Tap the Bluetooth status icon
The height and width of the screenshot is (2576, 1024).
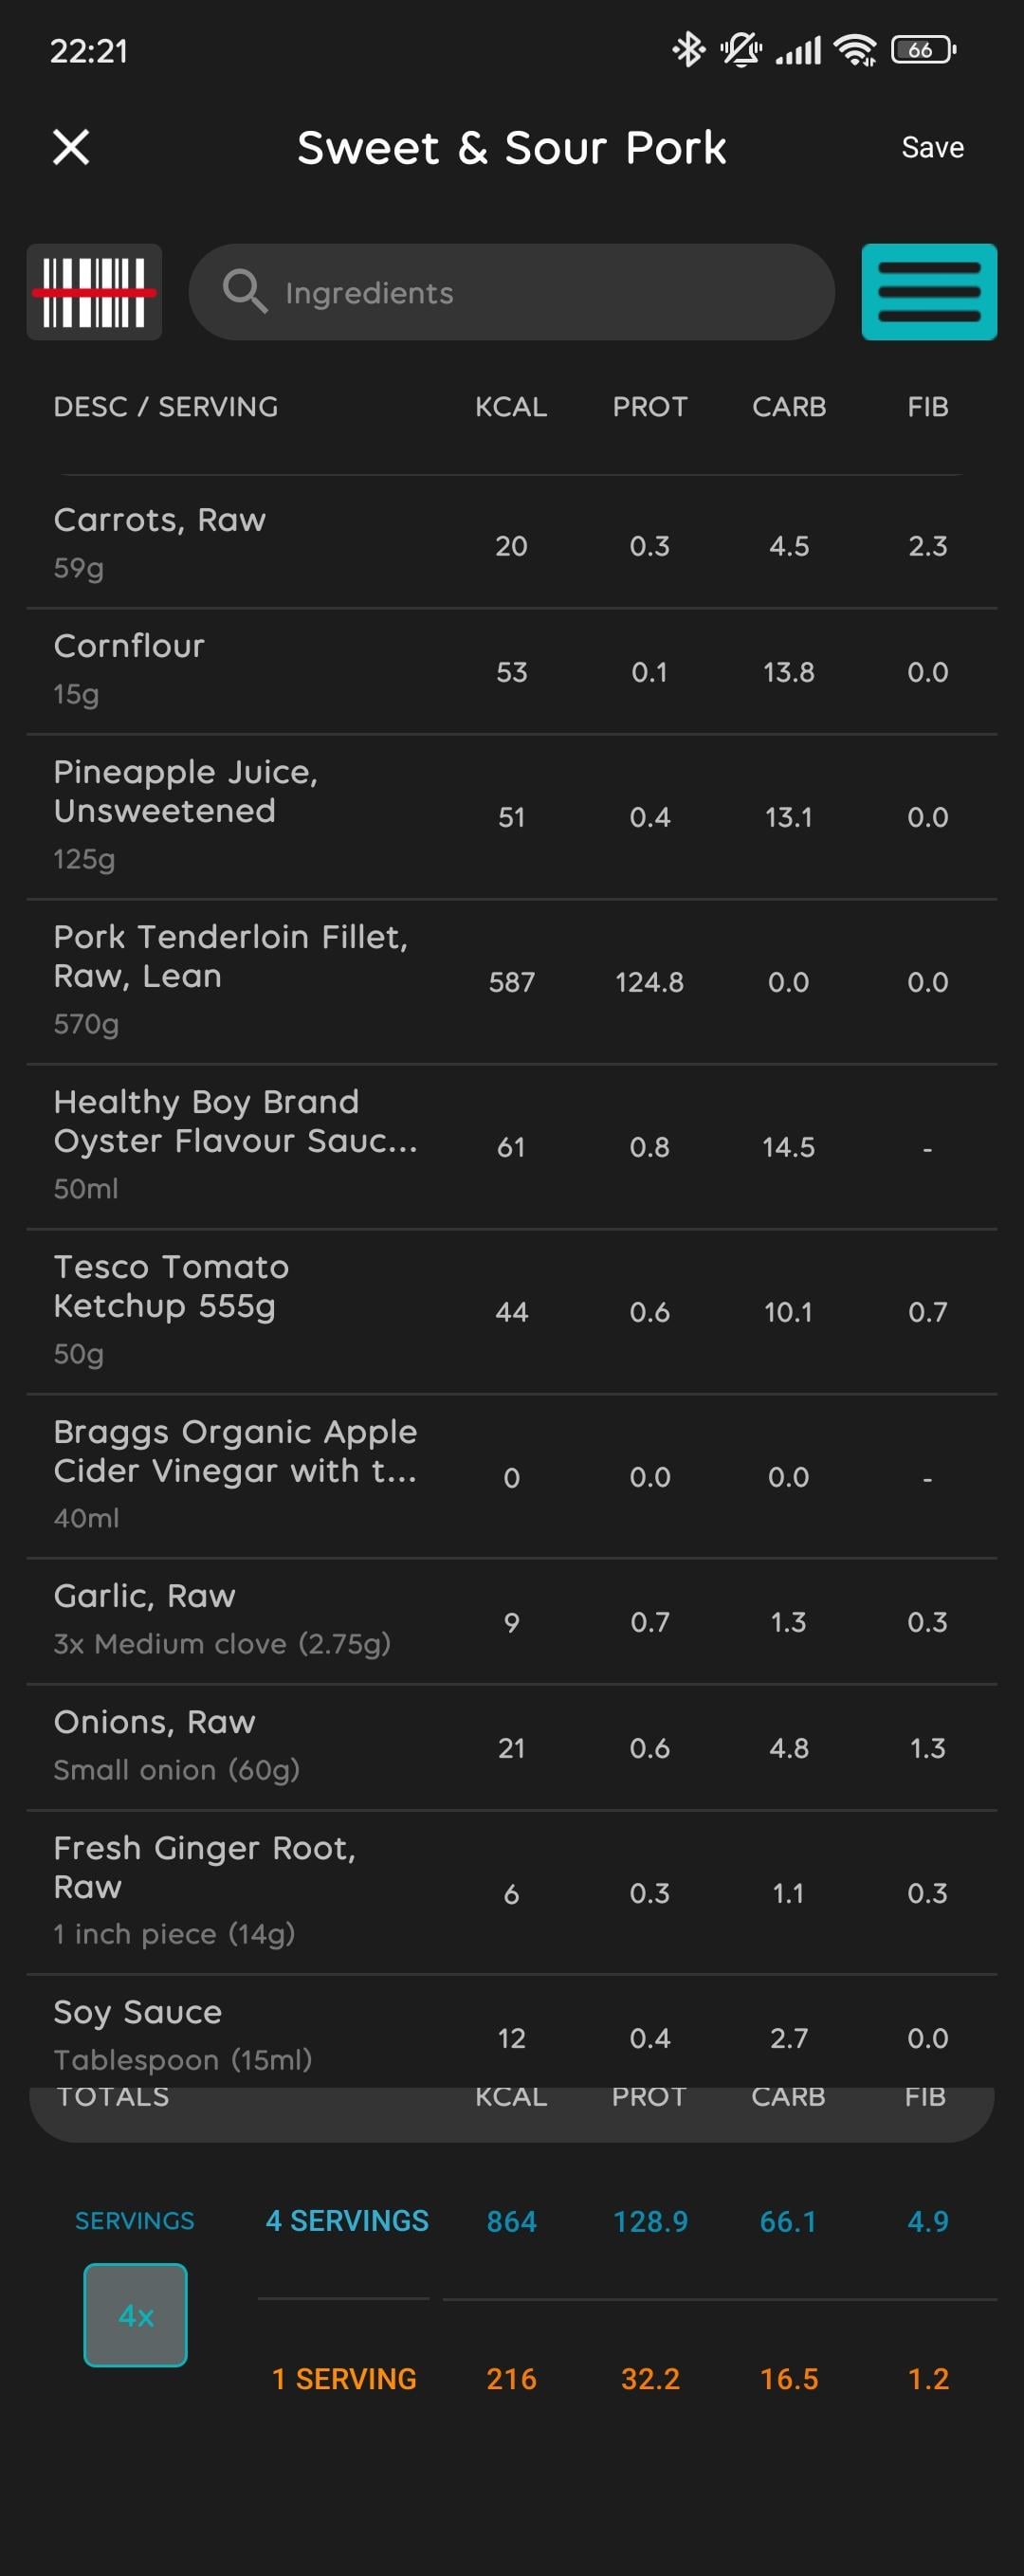[x=688, y=49]
